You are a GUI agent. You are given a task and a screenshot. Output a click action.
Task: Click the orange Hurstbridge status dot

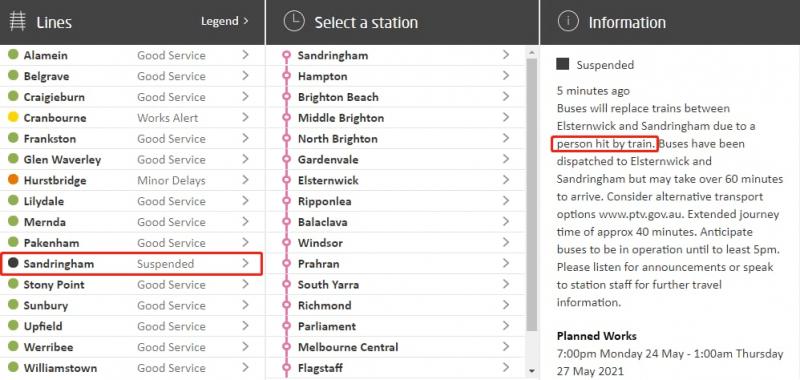[14, 180]
